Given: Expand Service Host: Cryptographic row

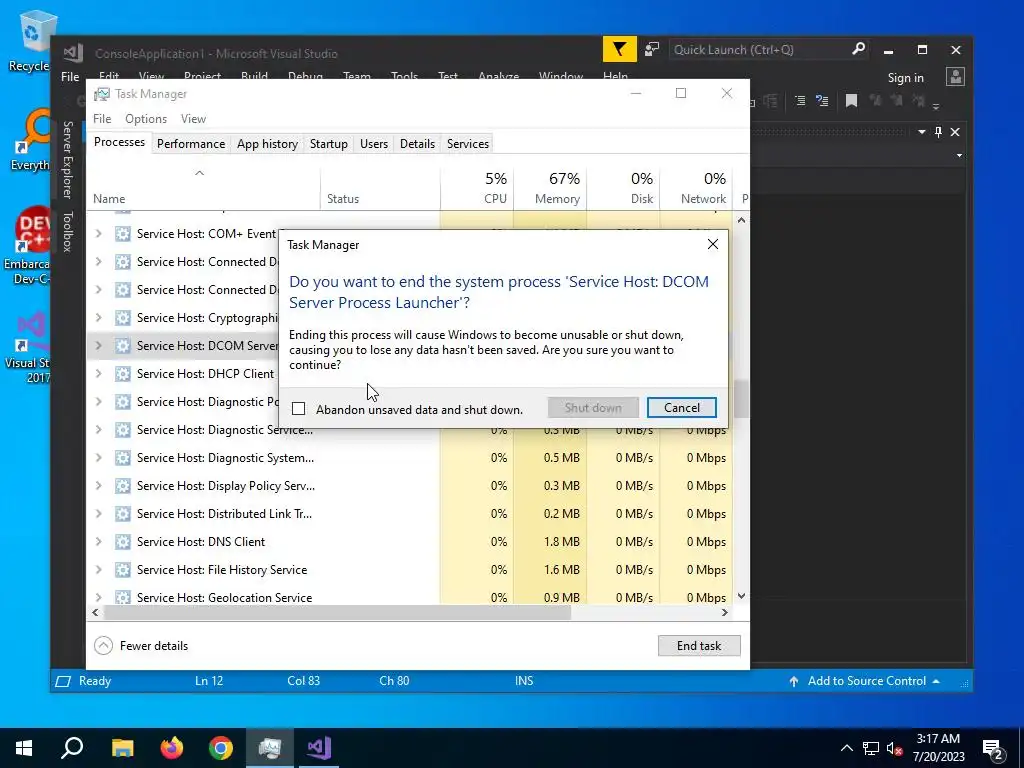Looking at the screenshot, I should [x=99, y=317].
